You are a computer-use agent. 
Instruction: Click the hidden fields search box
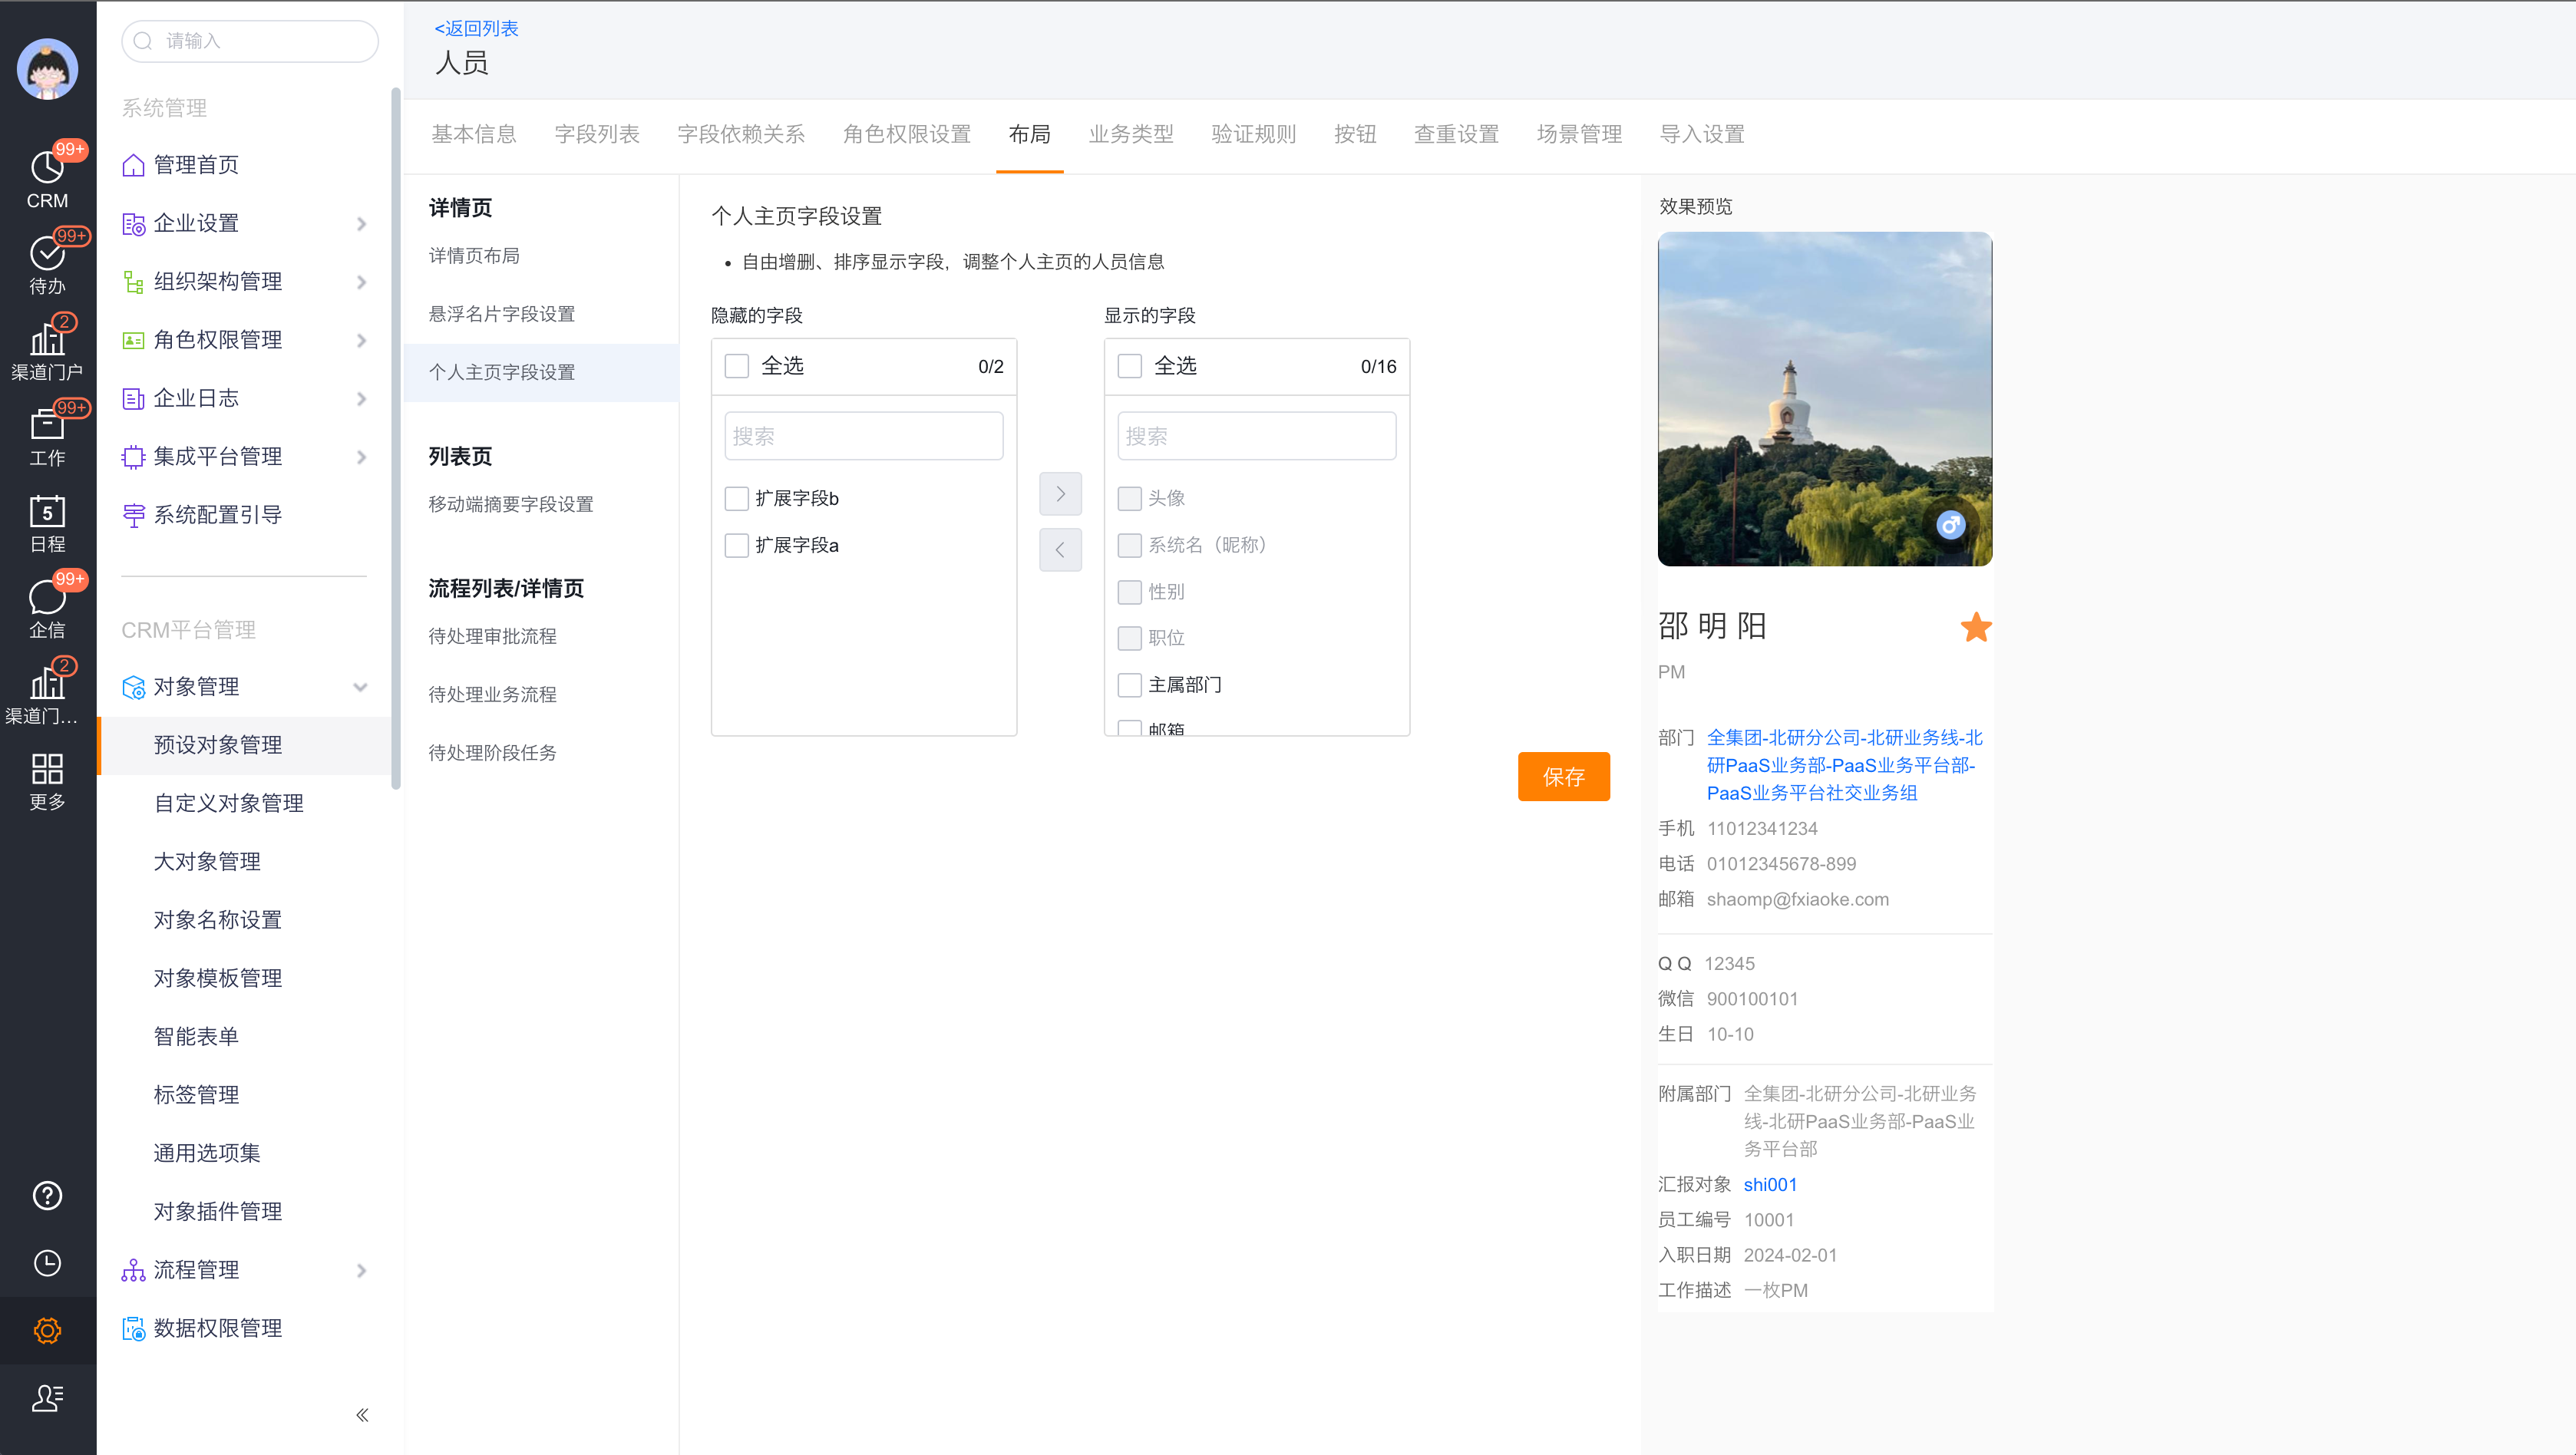pos(863,435)
